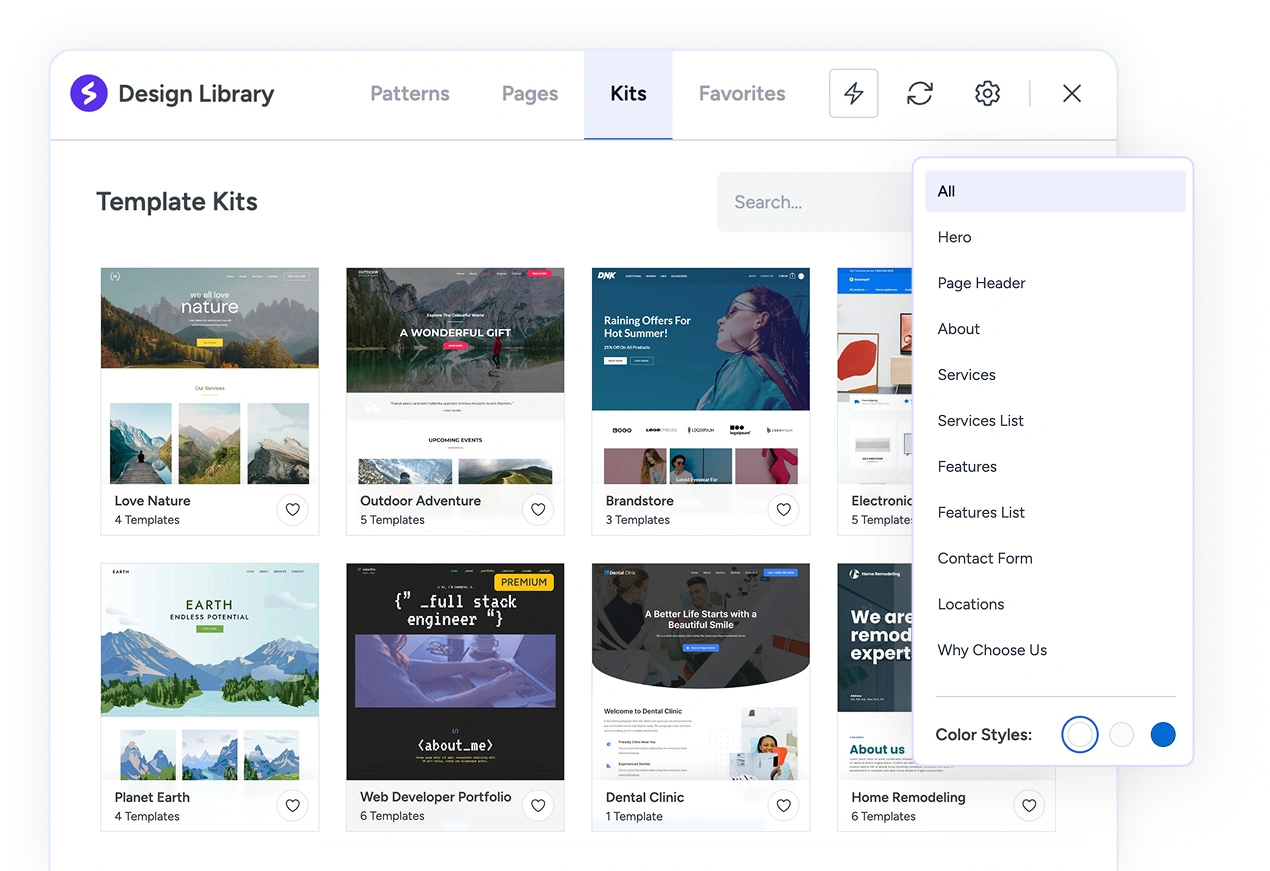Viewport: 1270px width, 871px height.
Task: Select the All option in dropdown
Action: coord(1054,191)
